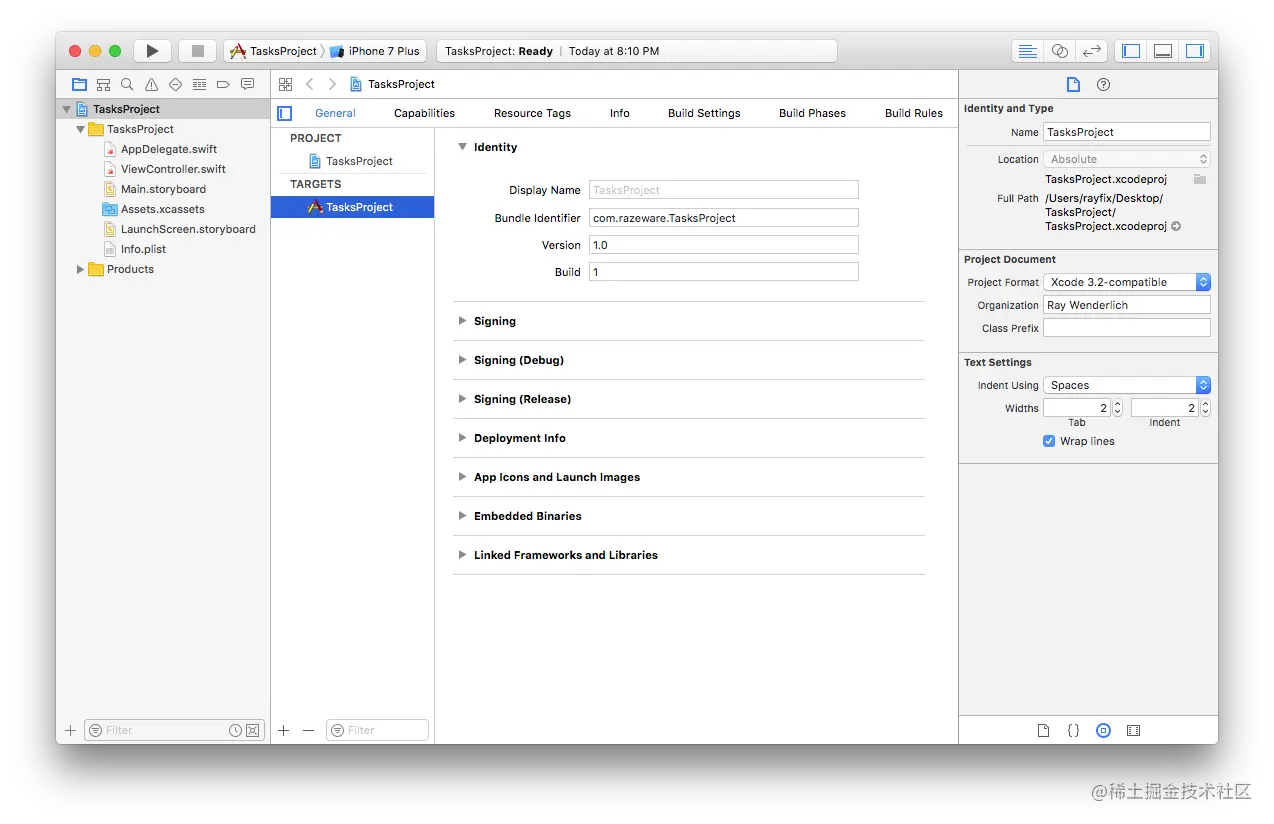The image size is (1274, 824).
Task: Open the Test navigator
Action: (x=175, y=85)
